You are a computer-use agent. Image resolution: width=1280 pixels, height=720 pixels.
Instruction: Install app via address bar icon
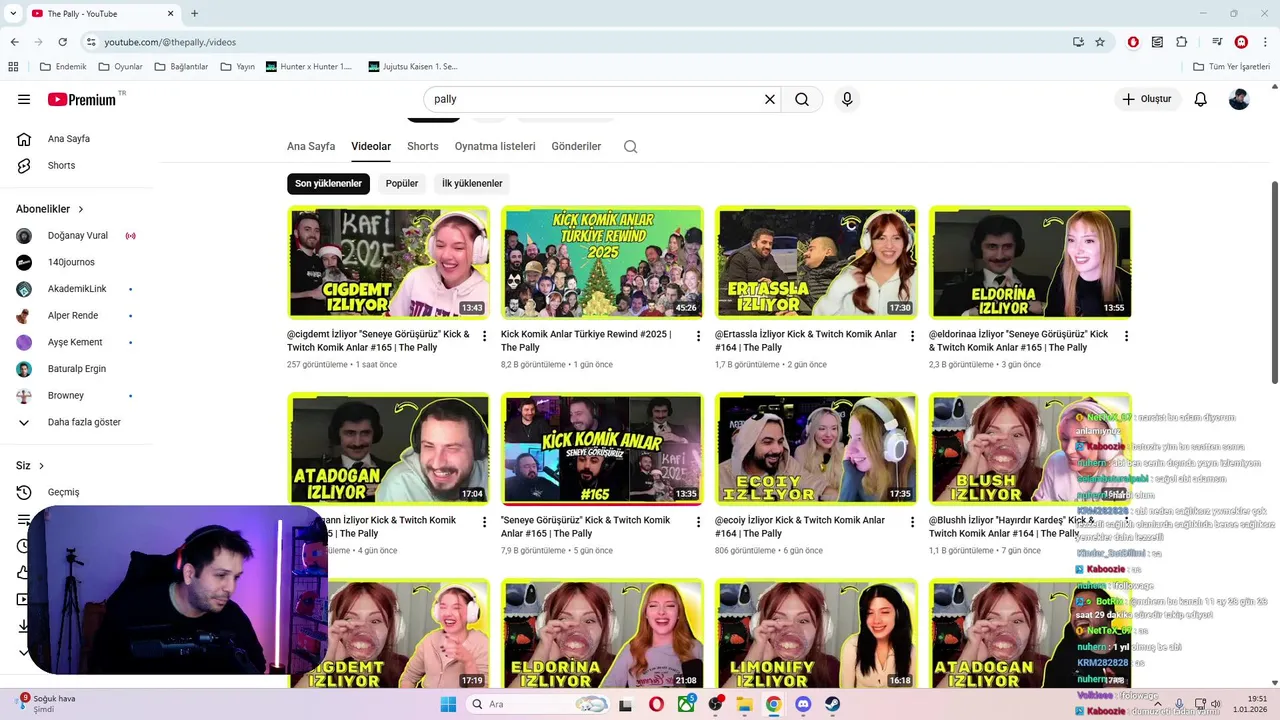[1078, 42]
